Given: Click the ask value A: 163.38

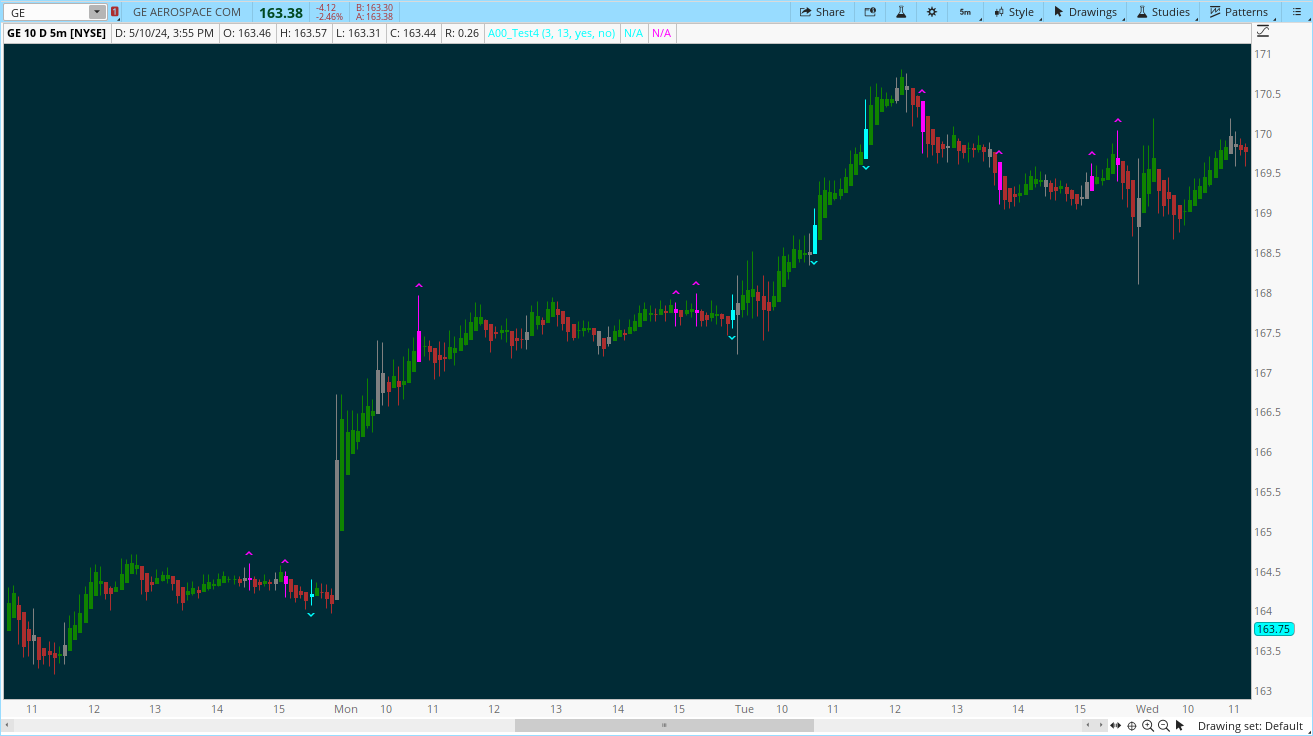Looking at the screenshot, I should (374, 17).
